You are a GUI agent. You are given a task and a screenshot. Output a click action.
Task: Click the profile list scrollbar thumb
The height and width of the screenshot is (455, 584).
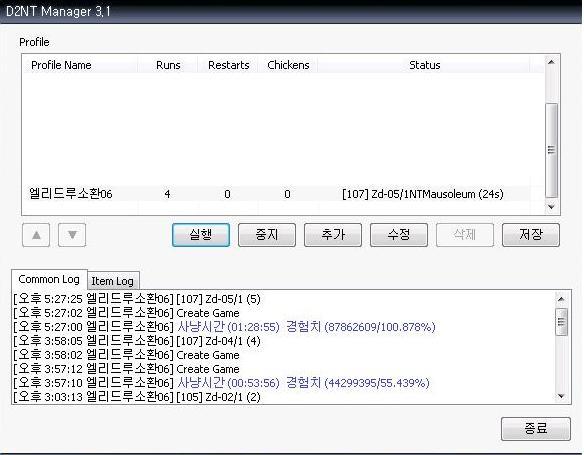[x=551, y=150]
